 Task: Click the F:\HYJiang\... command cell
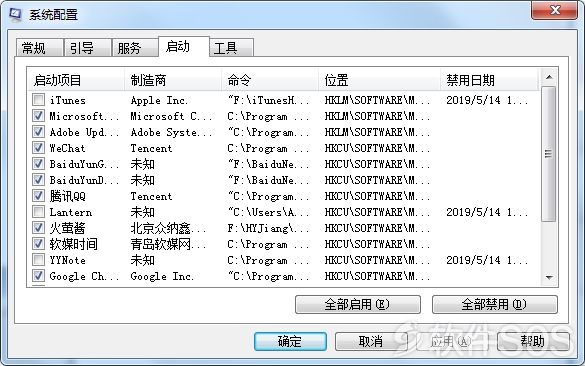click(268, 228)
